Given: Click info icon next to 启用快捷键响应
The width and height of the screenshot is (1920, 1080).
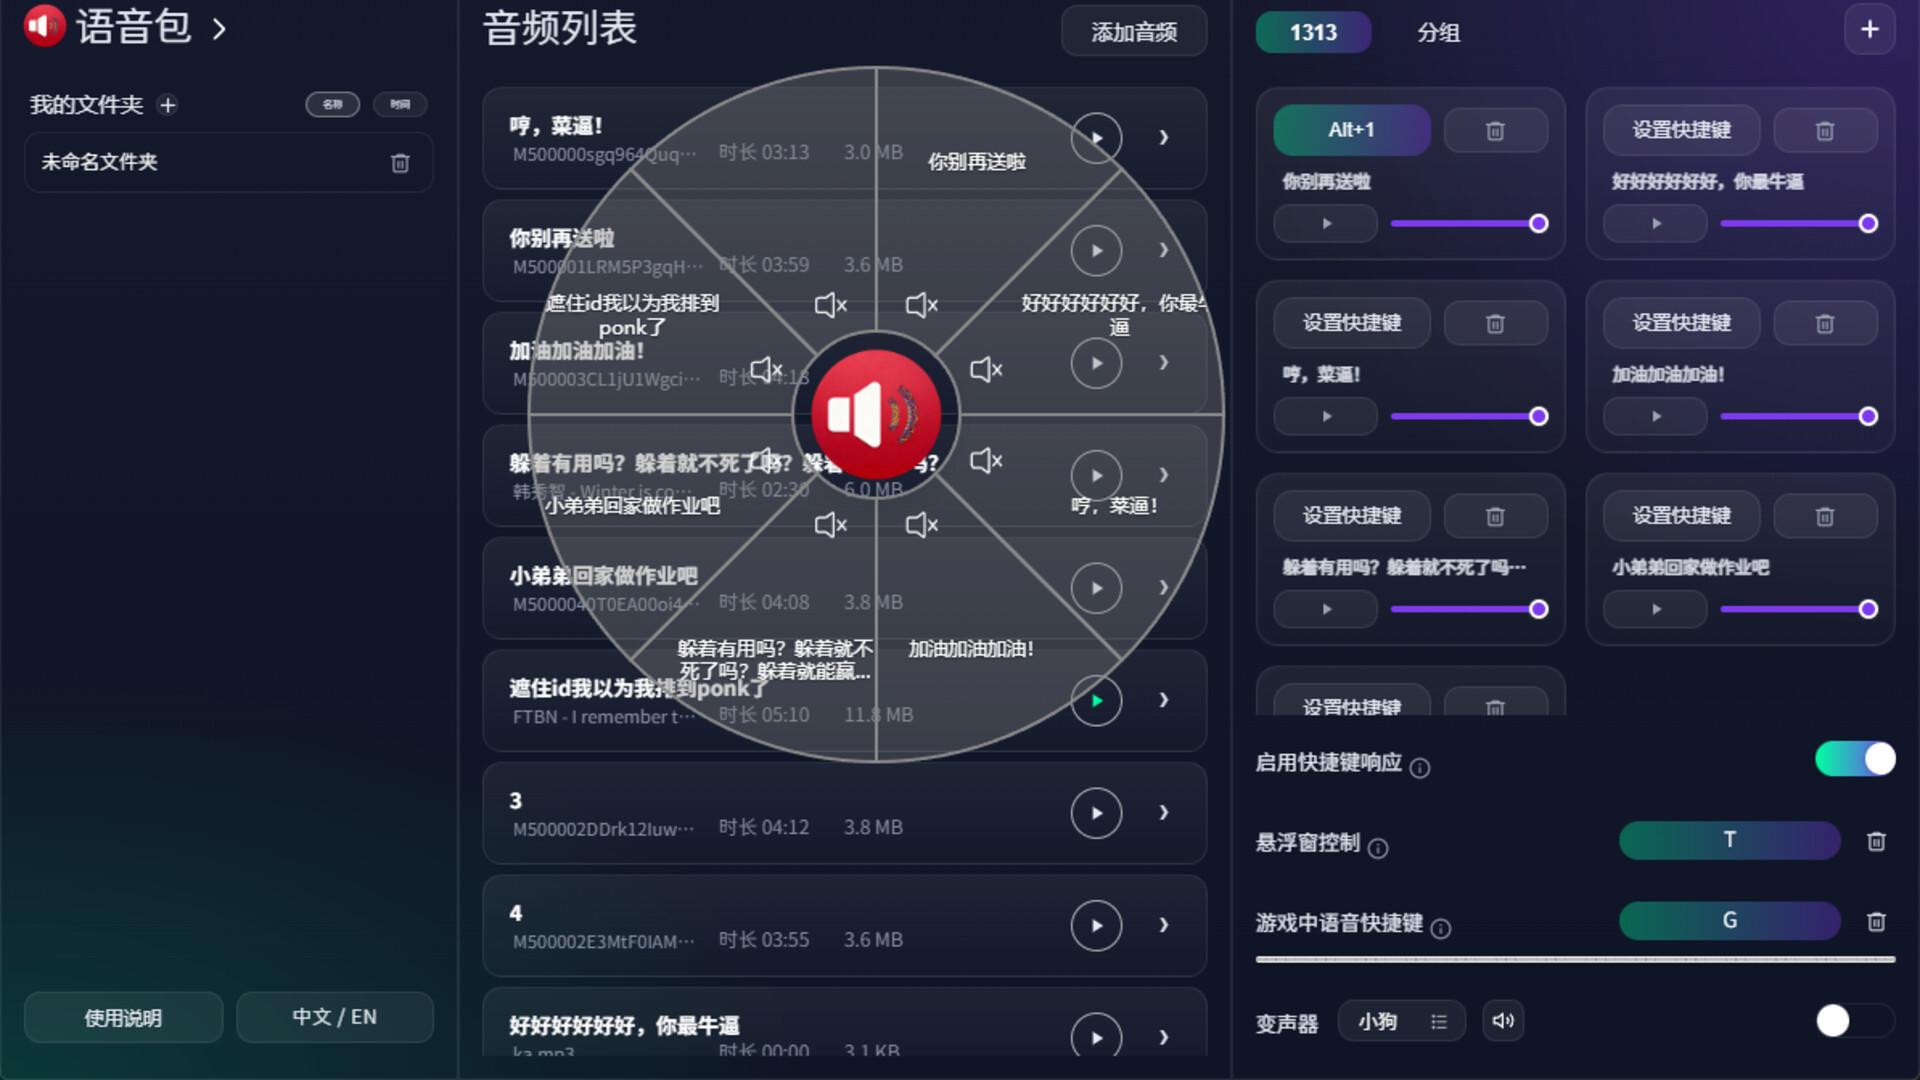Looking at the screenshot, I should [x=1420, y=767].
